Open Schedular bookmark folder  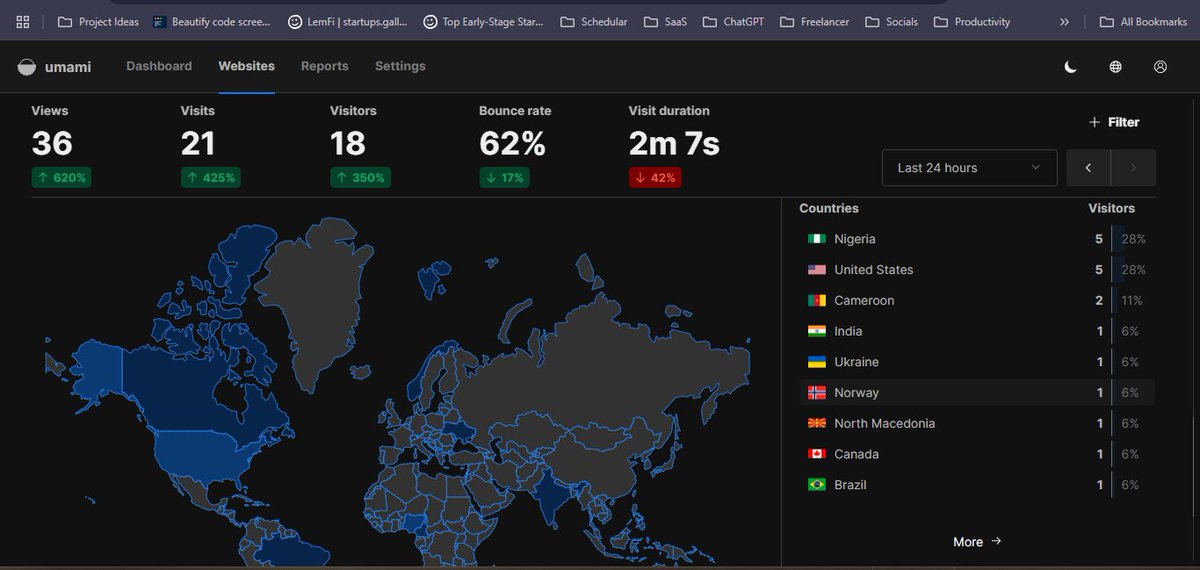point(594,21)
